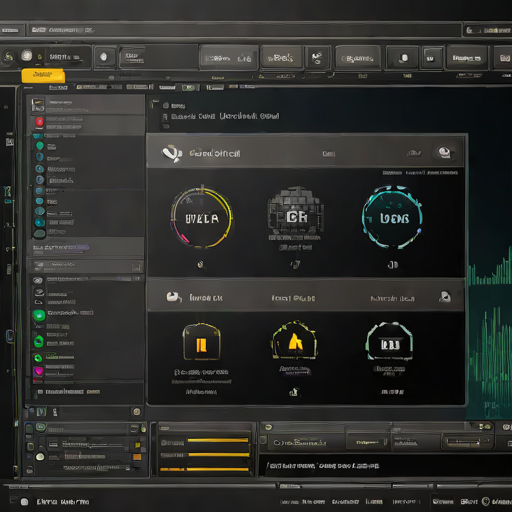The height and width of the screenshot is (512, 512).
Task: Select the middle column label in second panel header
Action: (293, 298)
